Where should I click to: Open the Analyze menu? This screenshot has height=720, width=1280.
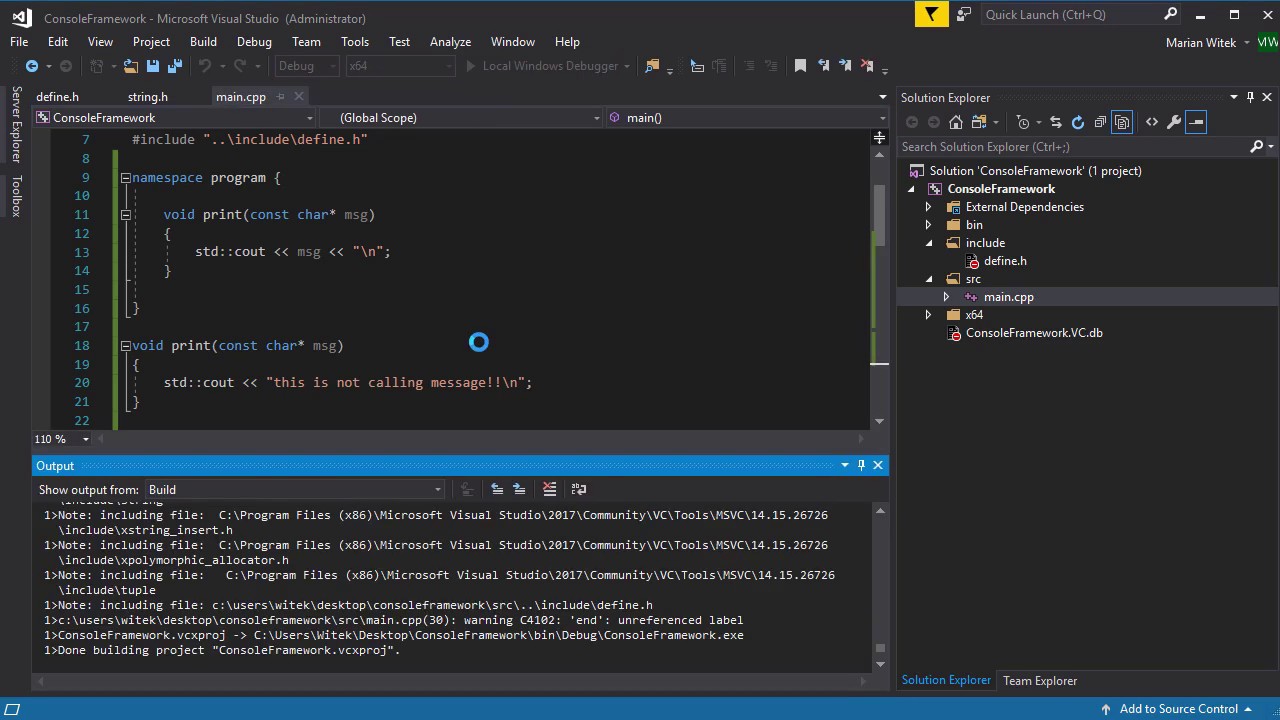[450, 42]
